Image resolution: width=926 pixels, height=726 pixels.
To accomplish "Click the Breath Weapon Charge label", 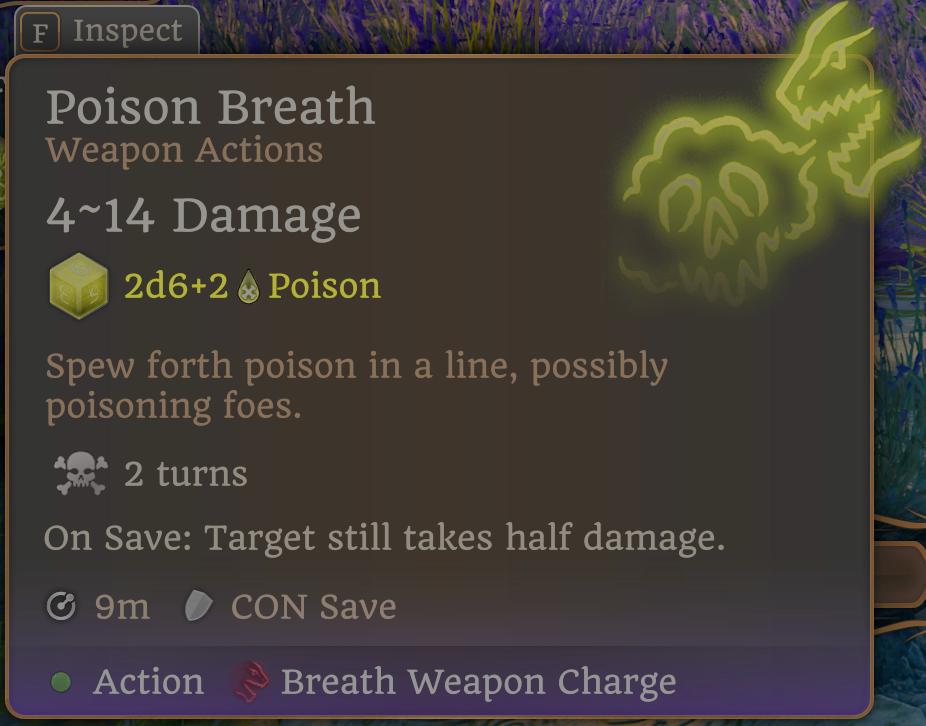I will [x=478, y=682].
